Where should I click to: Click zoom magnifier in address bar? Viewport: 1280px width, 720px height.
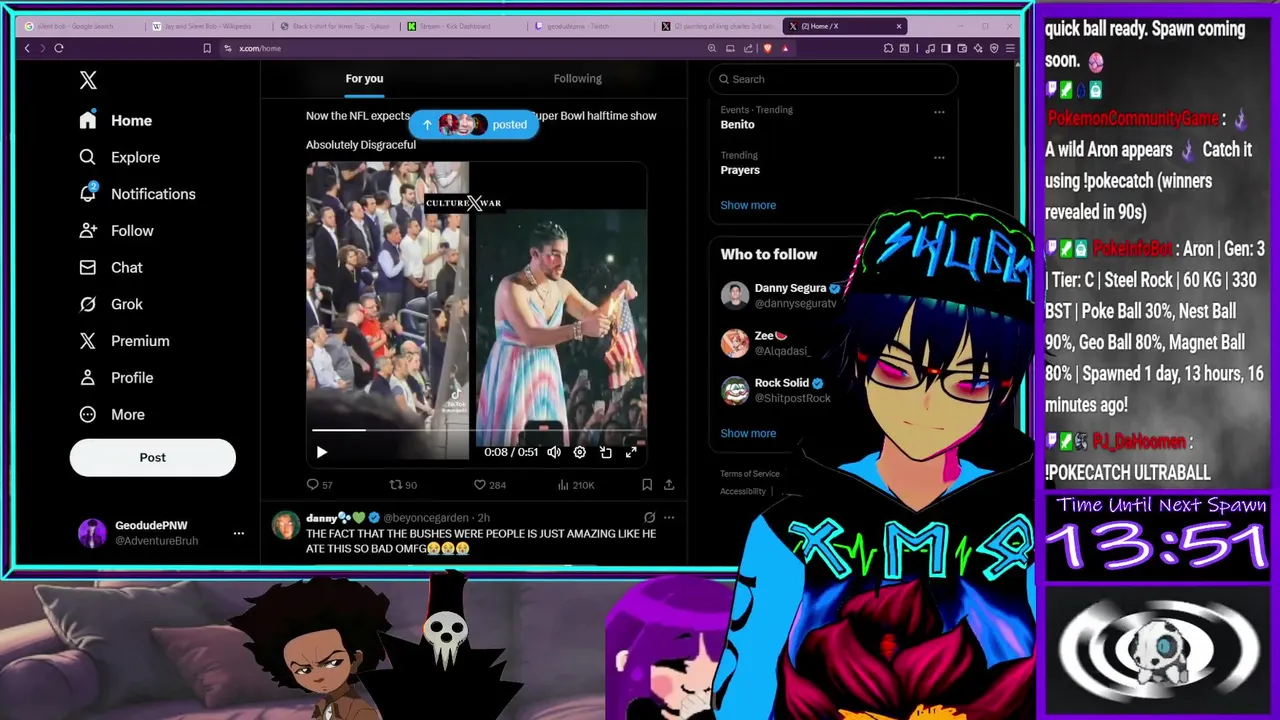712,48
